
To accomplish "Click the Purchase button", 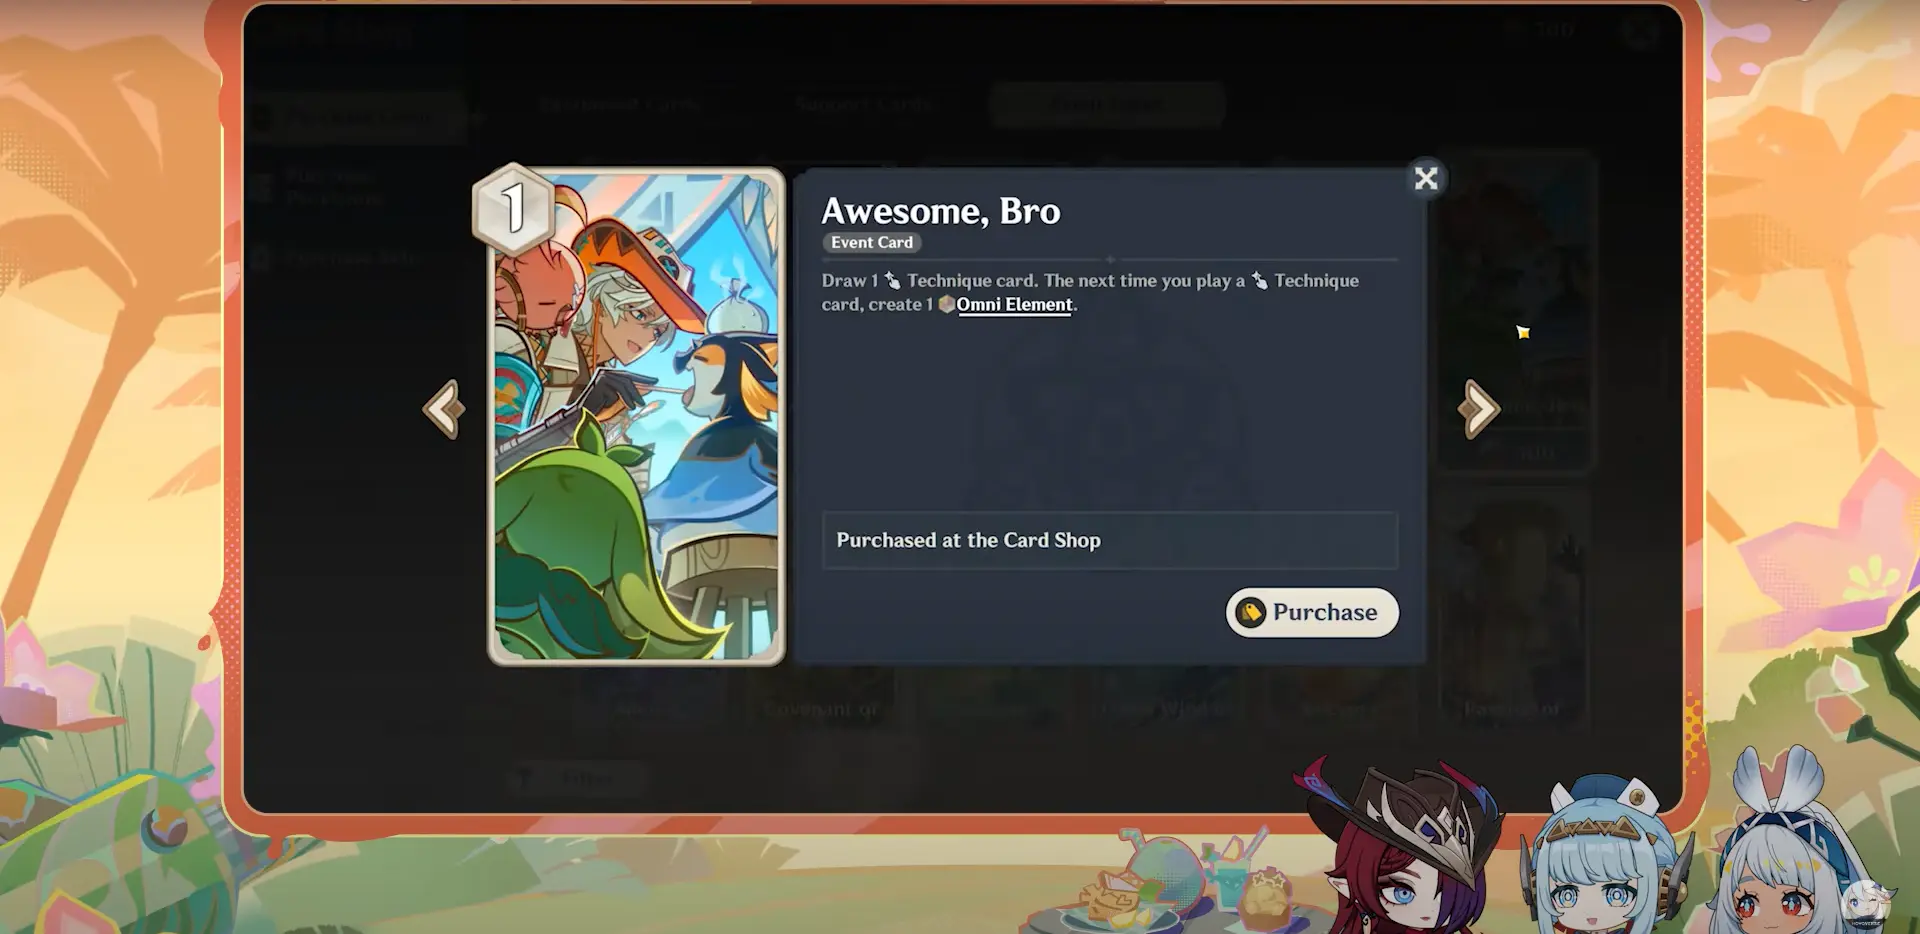I will pyautogui.click(x=1312, y=612).
